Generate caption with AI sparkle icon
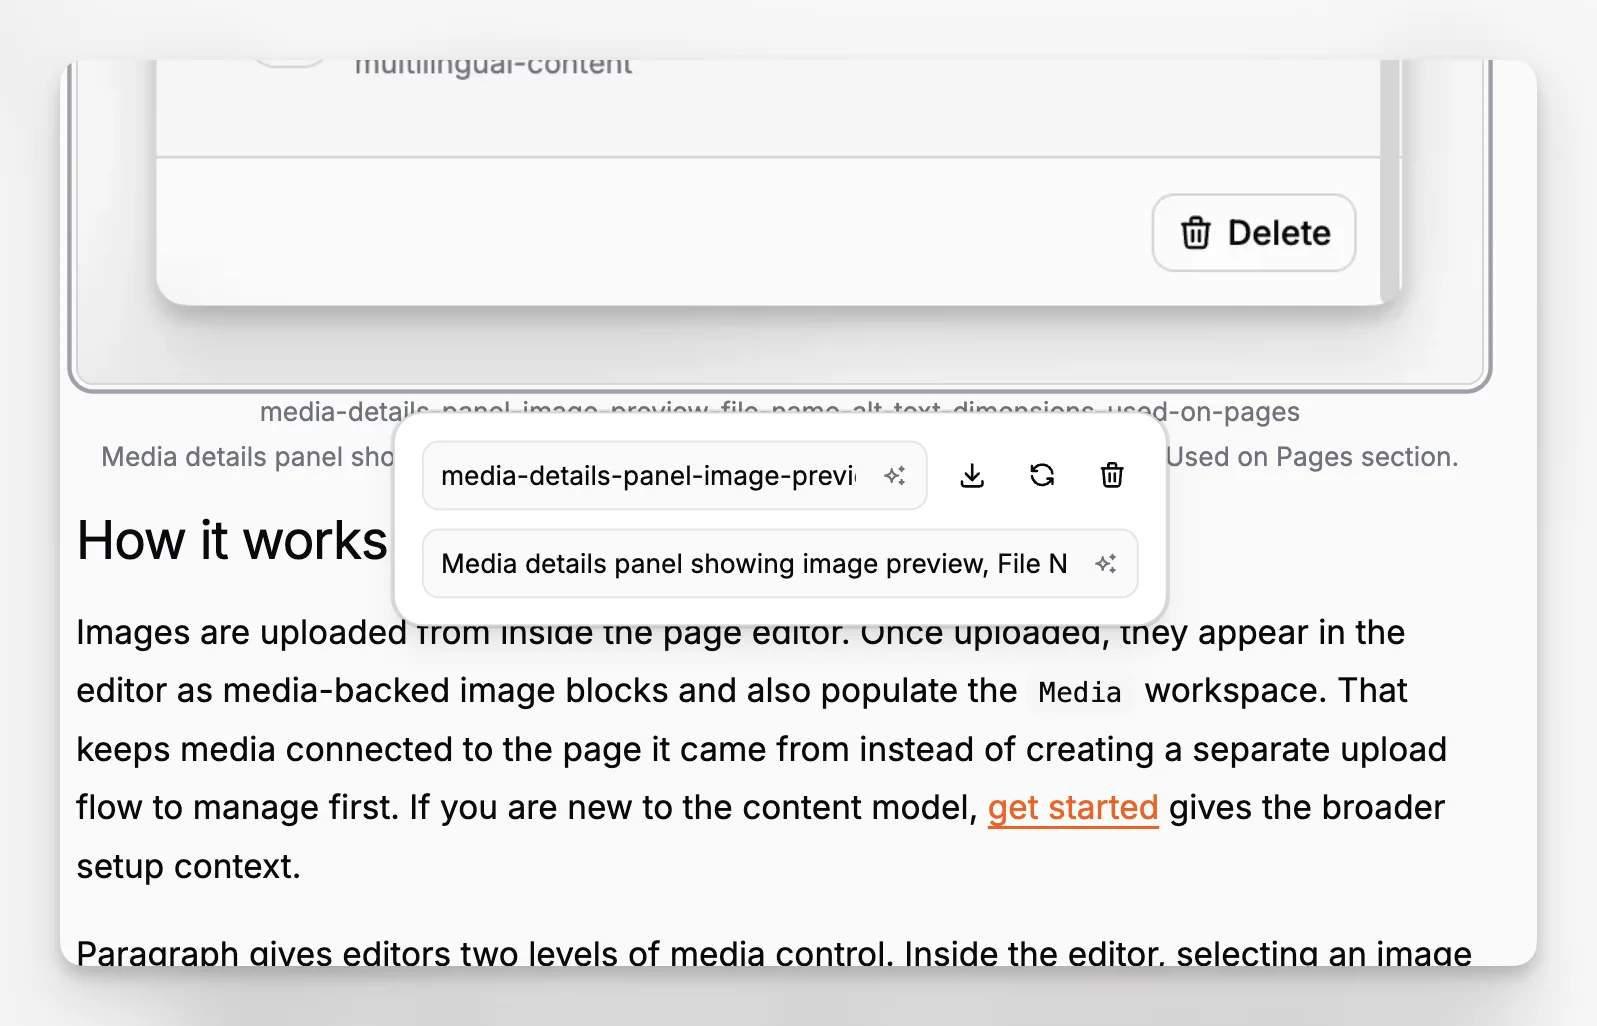This screenshot has width=1597, height=1026. pyautogui.click(x=1105, y=564)
